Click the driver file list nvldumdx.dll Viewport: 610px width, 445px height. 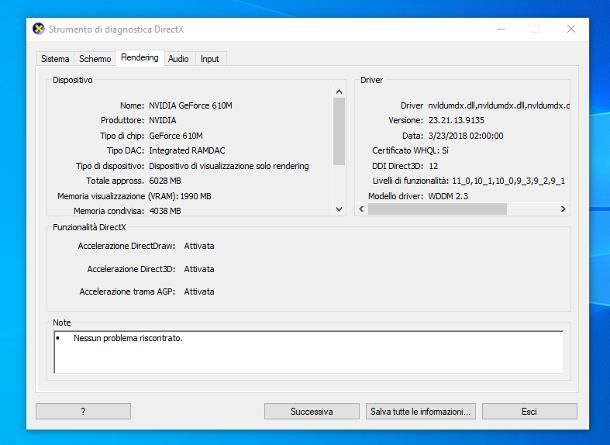coord(499,105)
